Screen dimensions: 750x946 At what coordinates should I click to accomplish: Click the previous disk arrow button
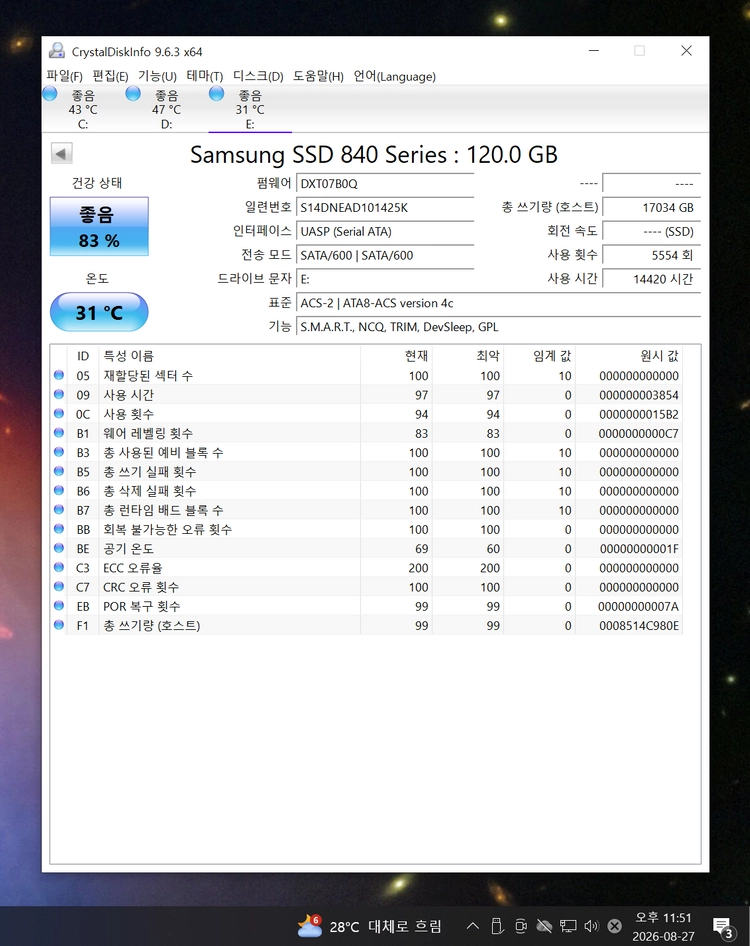(62, 153)
